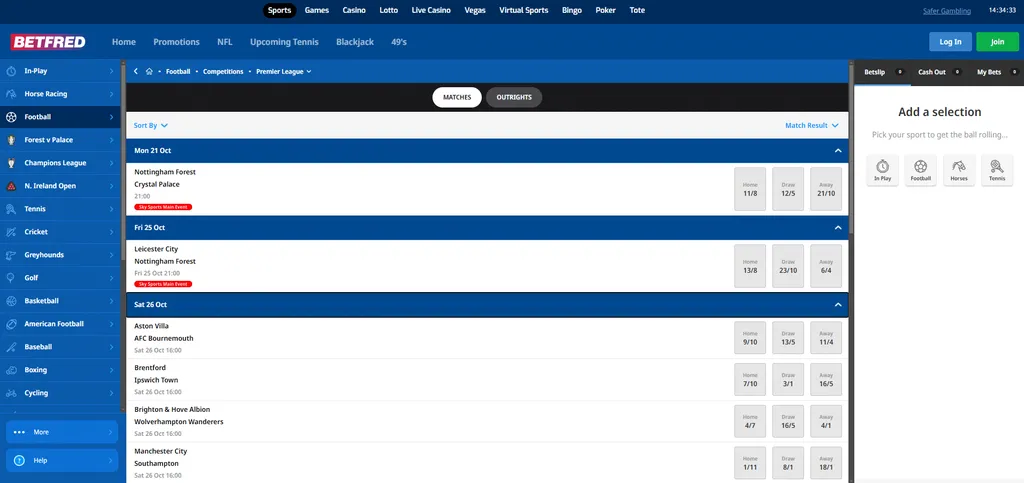1024x483 pixels.
Task: Bet Draw 8/1 on Manchester City v Southampton
Action: pos(788,463)
